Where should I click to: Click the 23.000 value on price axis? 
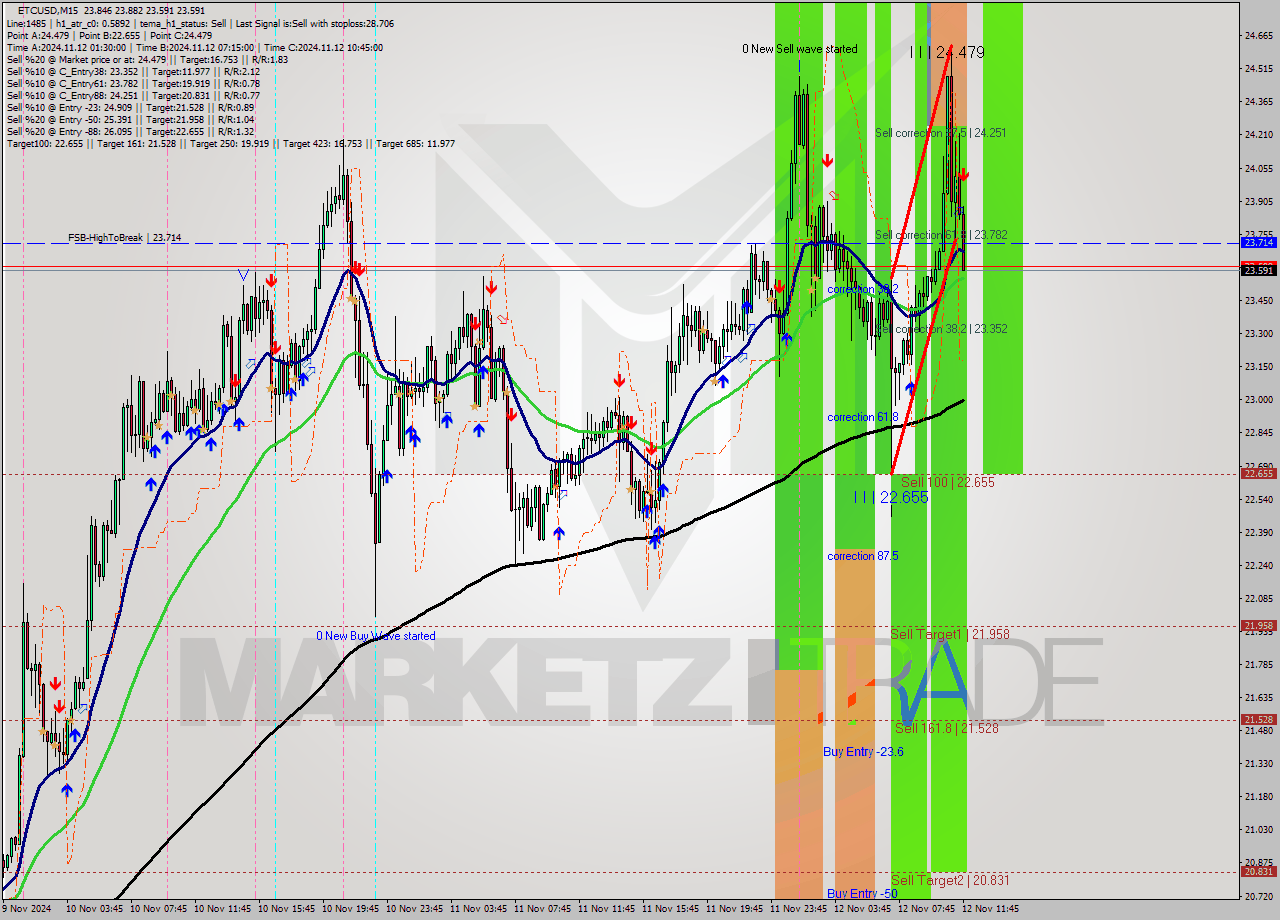pos(1258,400)
